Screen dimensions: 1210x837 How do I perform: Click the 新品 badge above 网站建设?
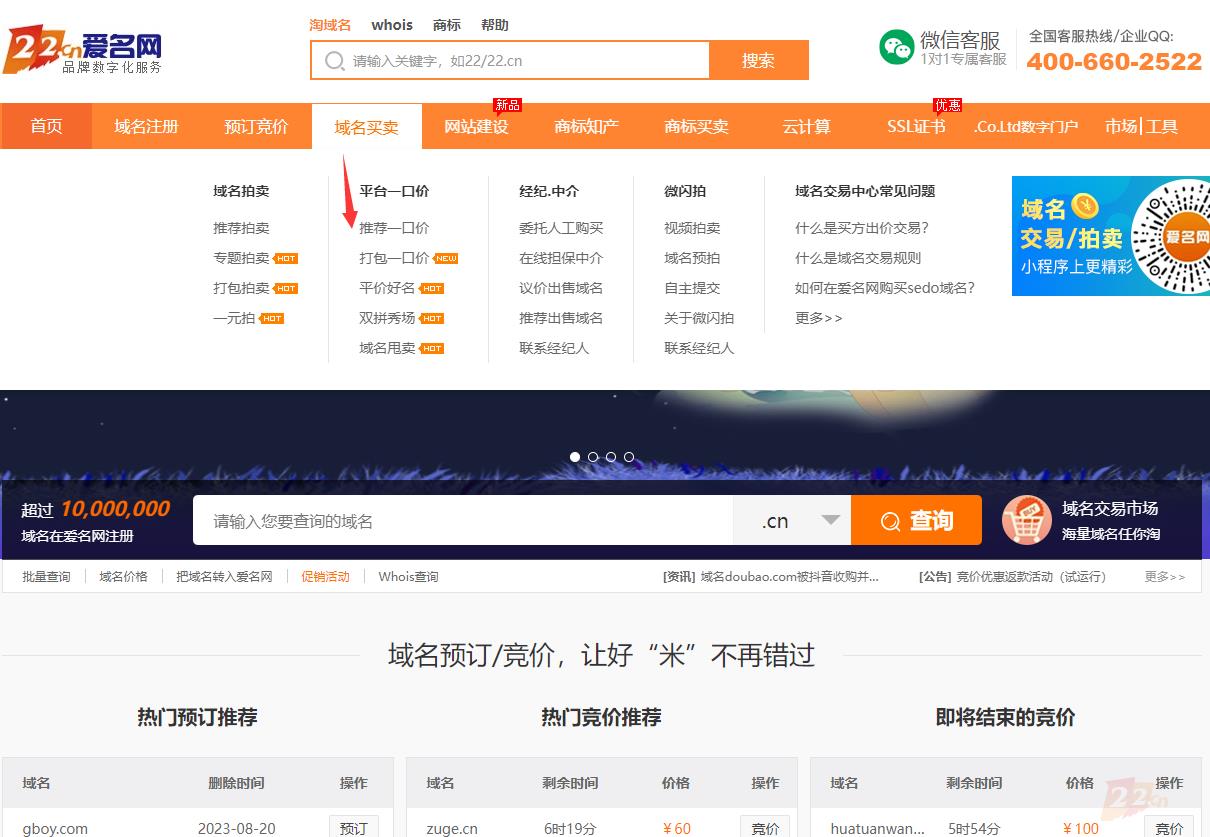click(508, 105)
